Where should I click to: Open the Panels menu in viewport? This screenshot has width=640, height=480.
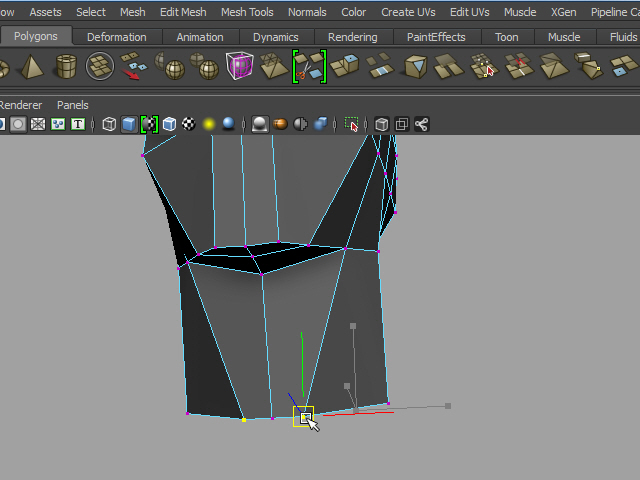pos(72,105)
